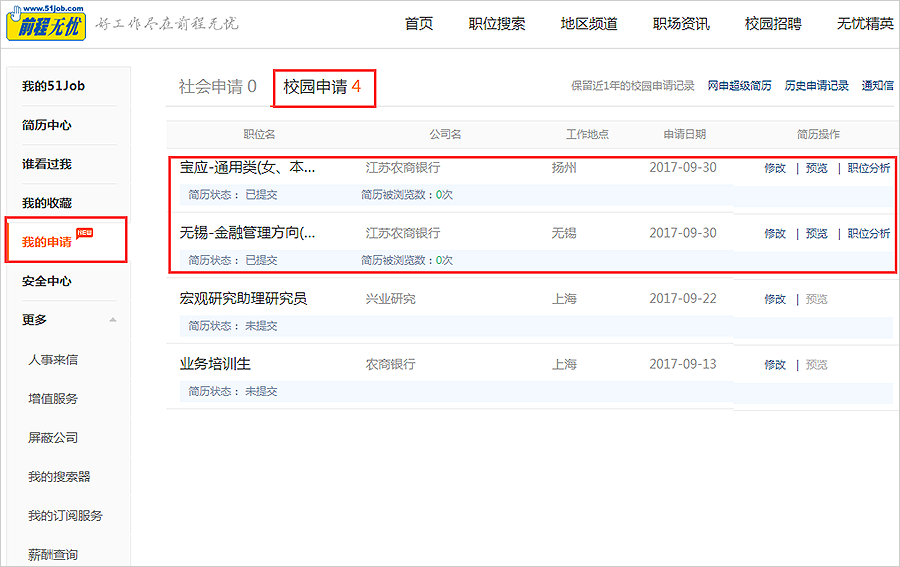Image resolution: width=900 pixels, height=567 pixels.
Task: Open 增值服务 under 更多
Action: pyautogui.click(x=53, y=399)
